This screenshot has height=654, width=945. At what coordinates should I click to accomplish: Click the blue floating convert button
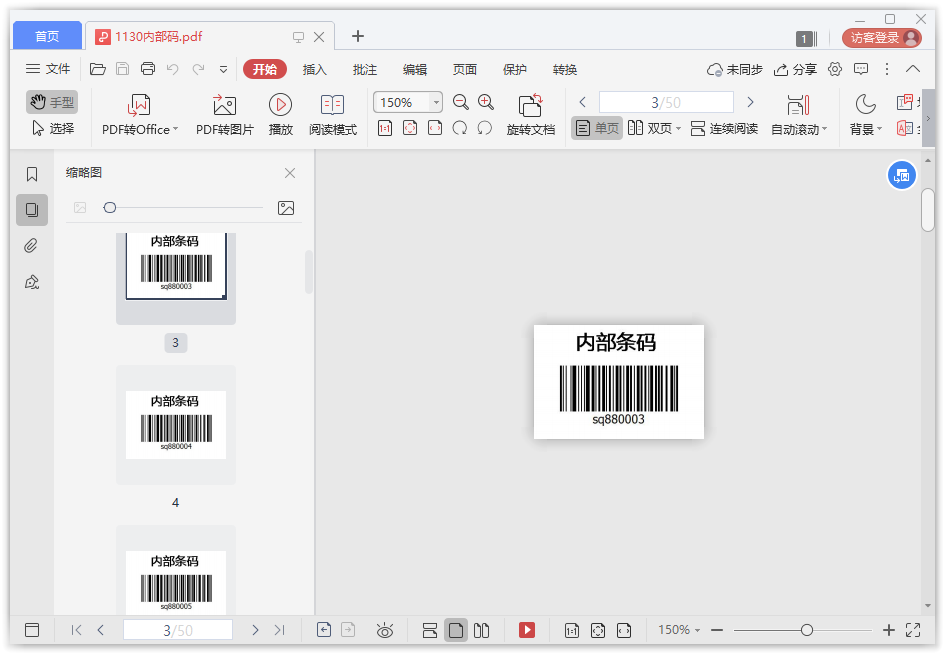[x=902, y=175]
